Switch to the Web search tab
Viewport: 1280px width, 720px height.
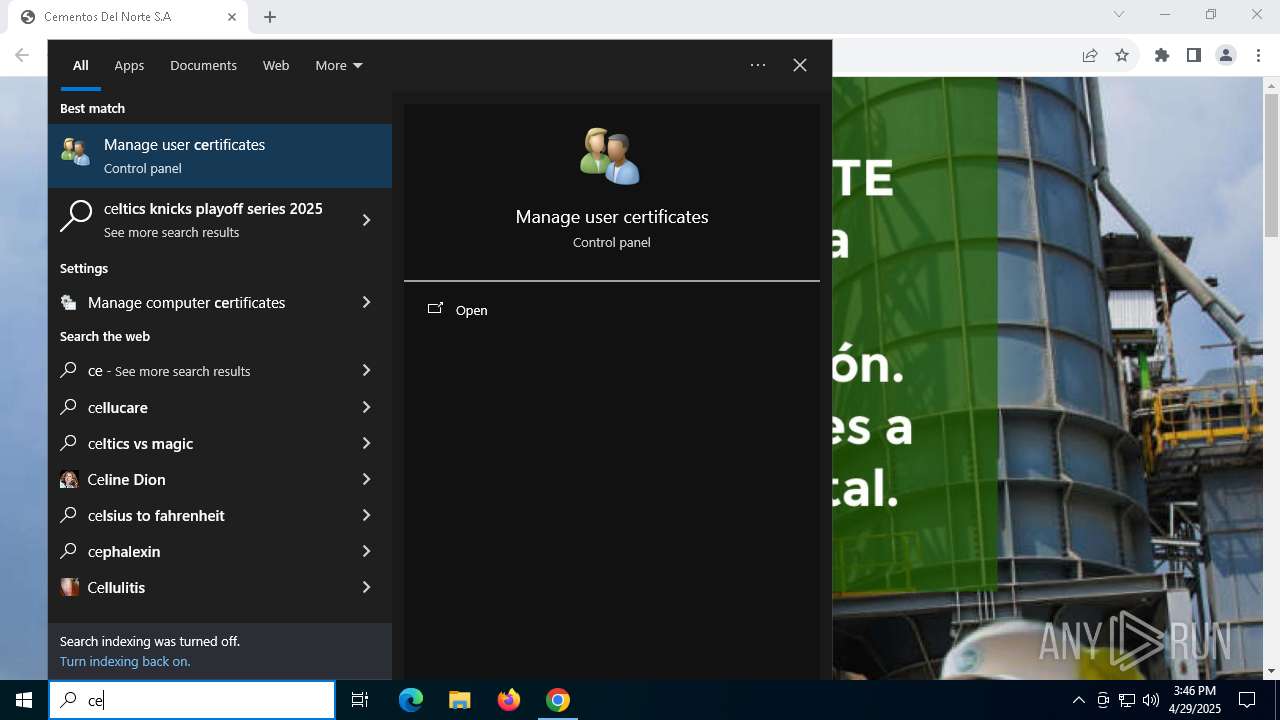276,65
